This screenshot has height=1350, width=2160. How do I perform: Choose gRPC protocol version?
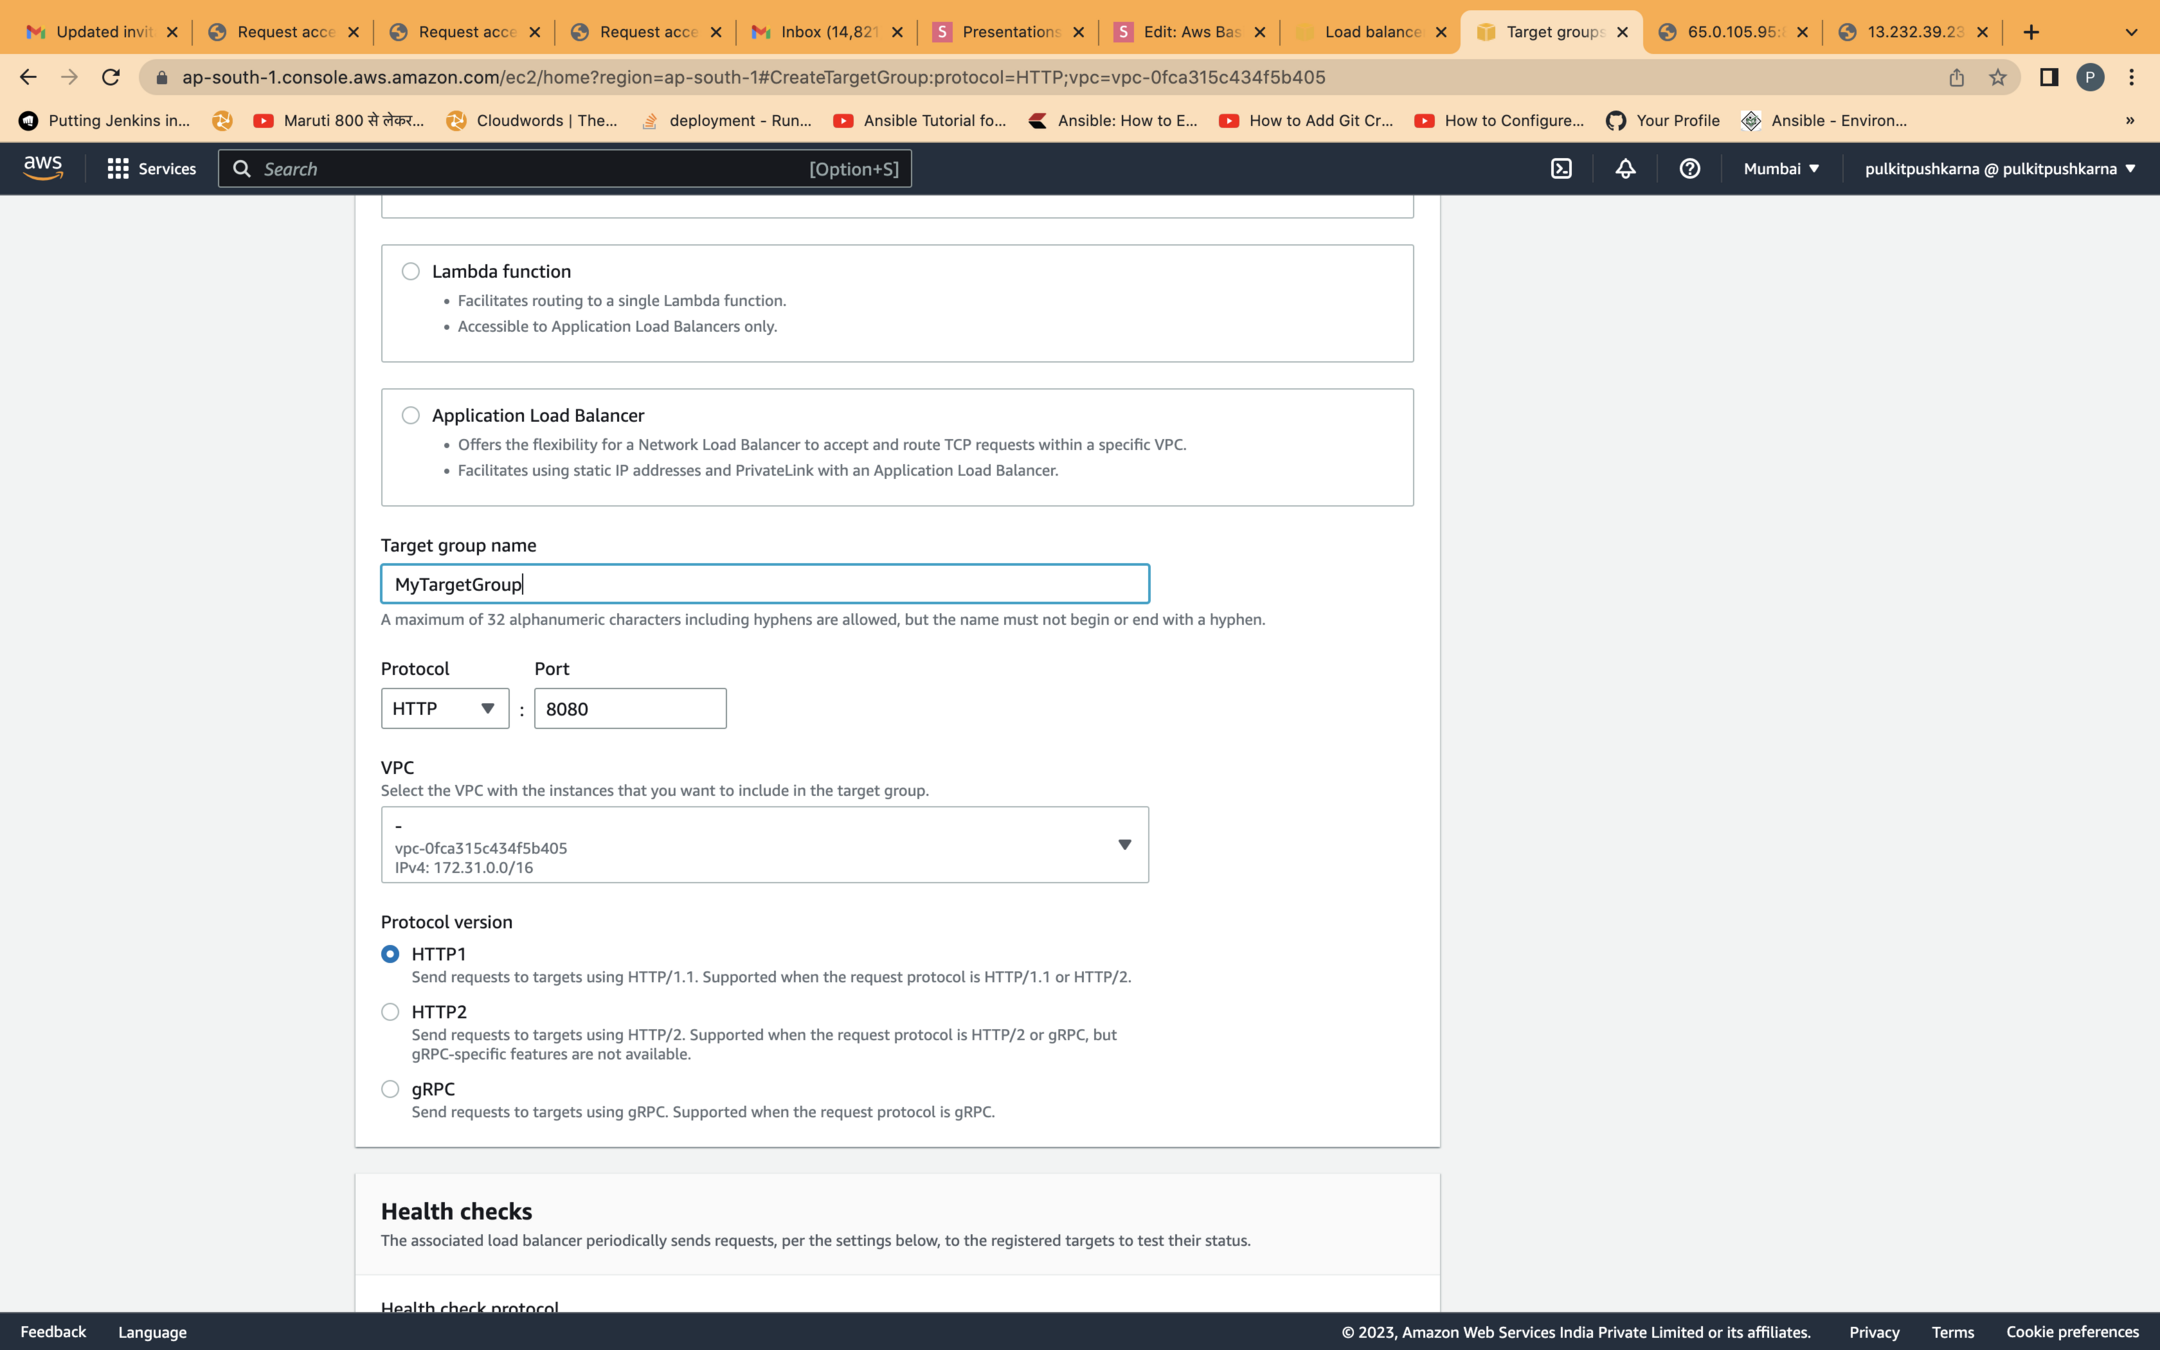pos(390,1089)
